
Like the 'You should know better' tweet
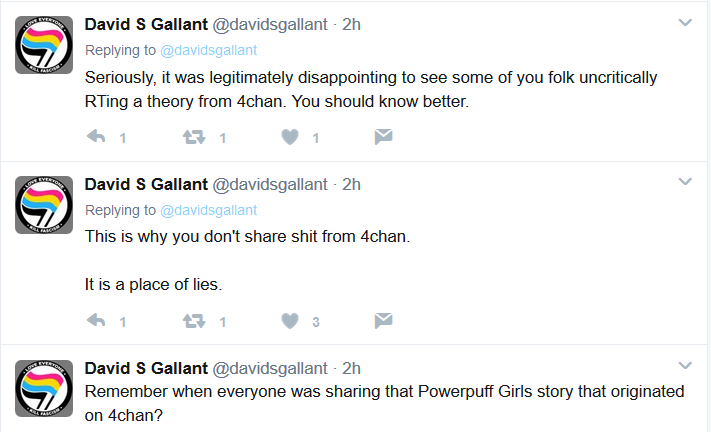290,137
